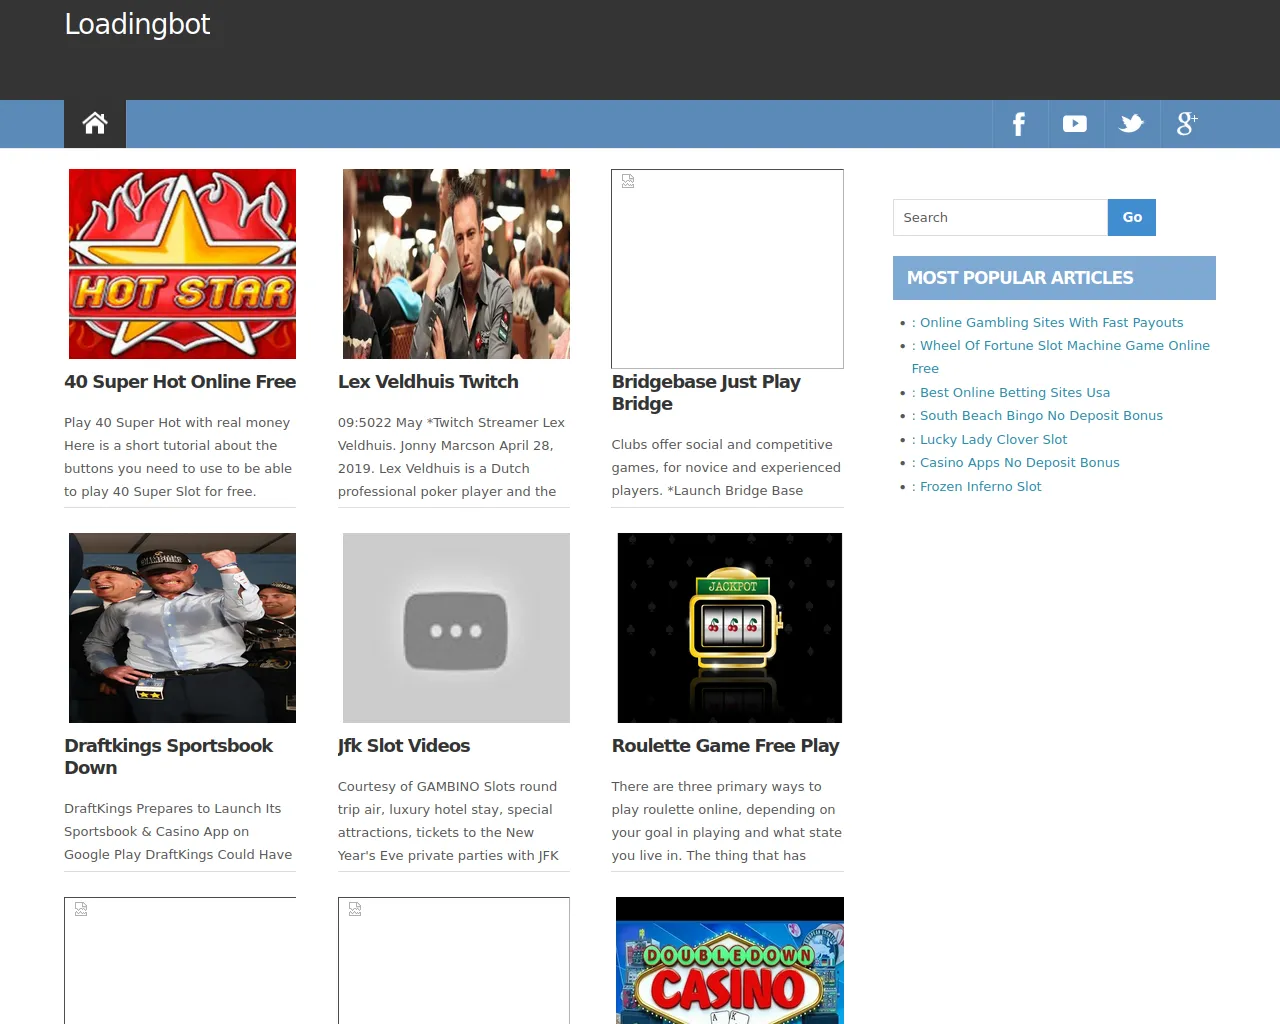Image resolution: width=1280 pixels, height=1024 pixels.
Task: Click text 'There are three primary ways to'
Action: point(716,786)
